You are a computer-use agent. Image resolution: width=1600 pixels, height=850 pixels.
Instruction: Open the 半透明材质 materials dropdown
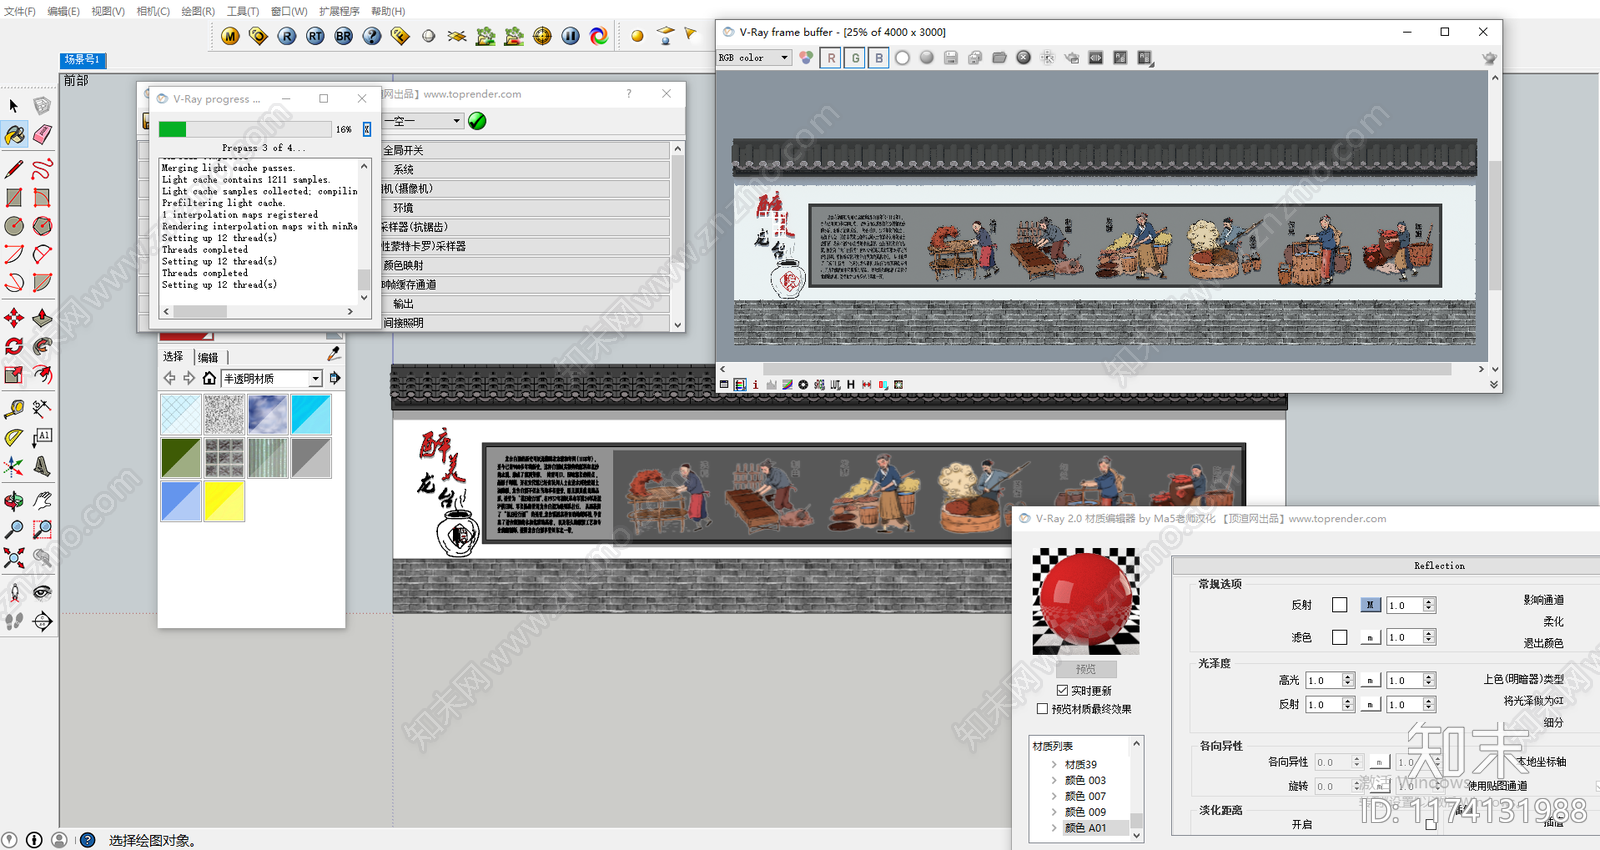(271, 379)
